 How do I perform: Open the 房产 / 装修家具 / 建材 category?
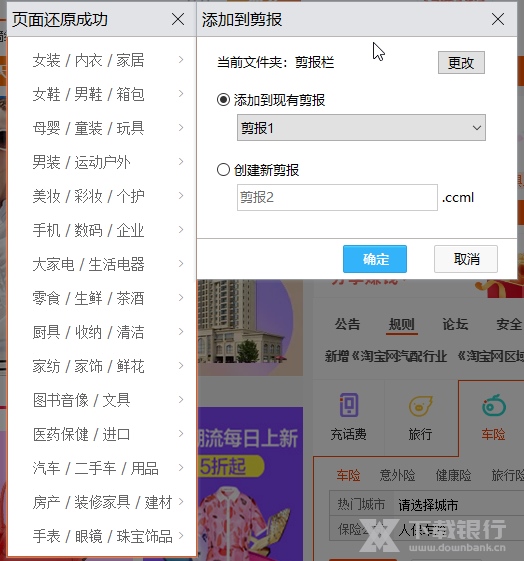coord(102,502)
